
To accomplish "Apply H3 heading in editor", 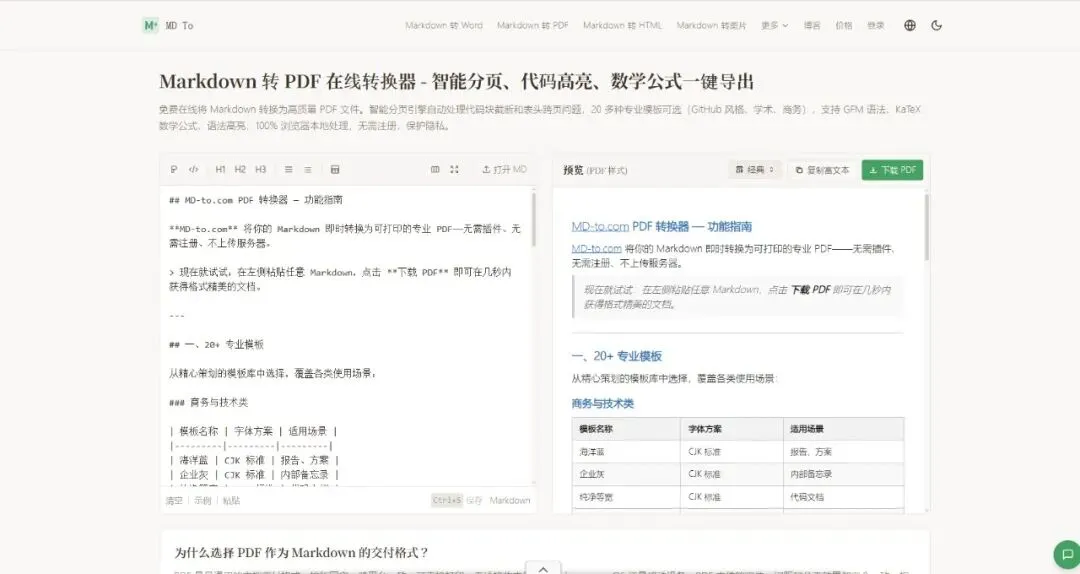I will click(x=260, y=170).
